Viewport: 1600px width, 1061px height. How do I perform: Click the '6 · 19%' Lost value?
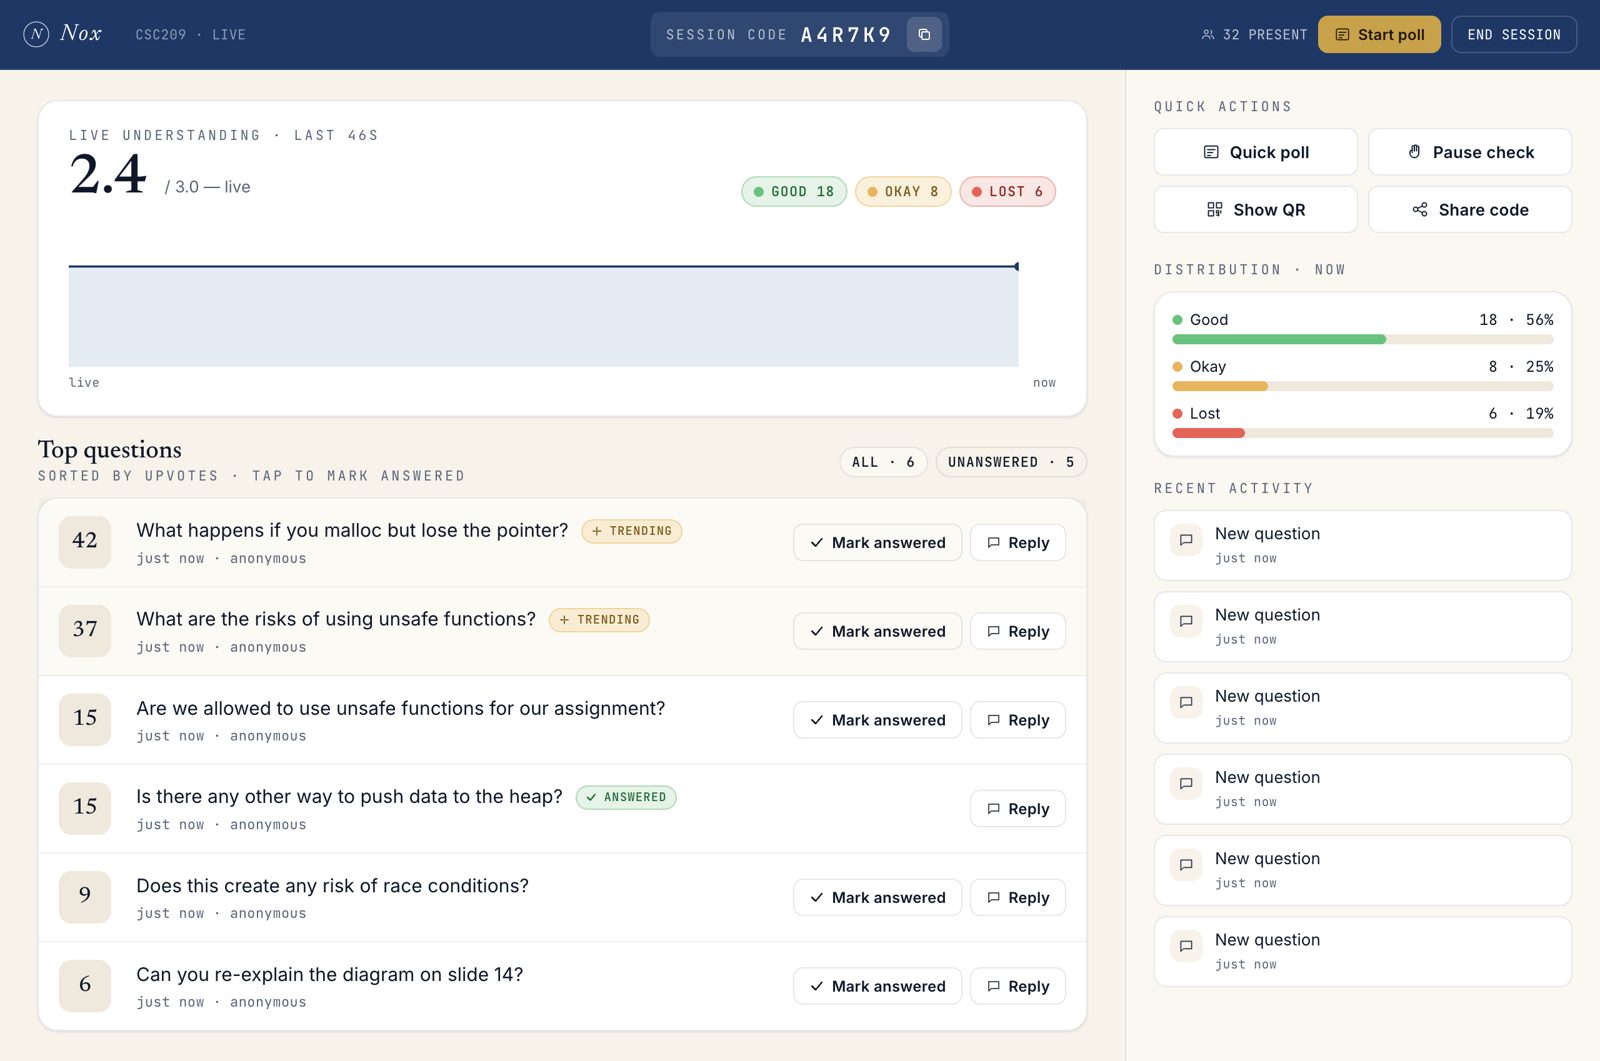pyautogui.click(x=1520, y=413)
